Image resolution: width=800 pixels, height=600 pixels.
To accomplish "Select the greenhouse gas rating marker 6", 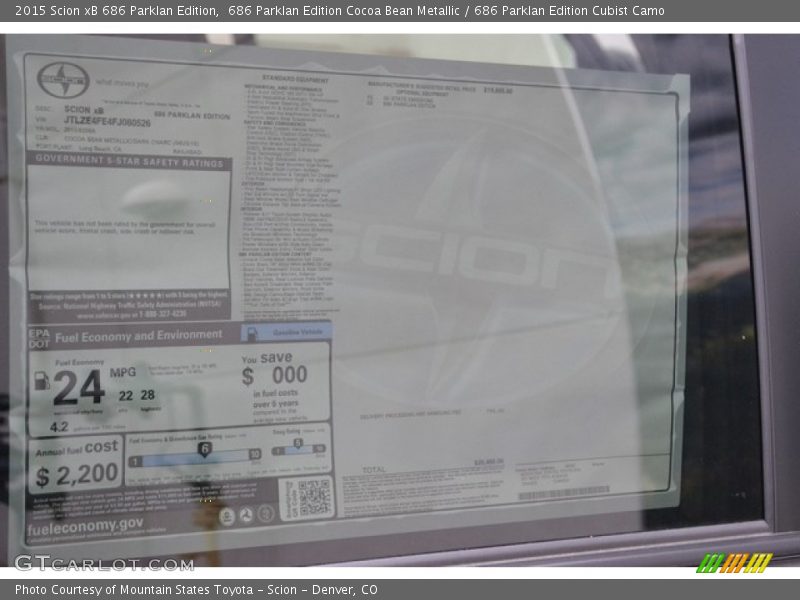I will 204,449.
